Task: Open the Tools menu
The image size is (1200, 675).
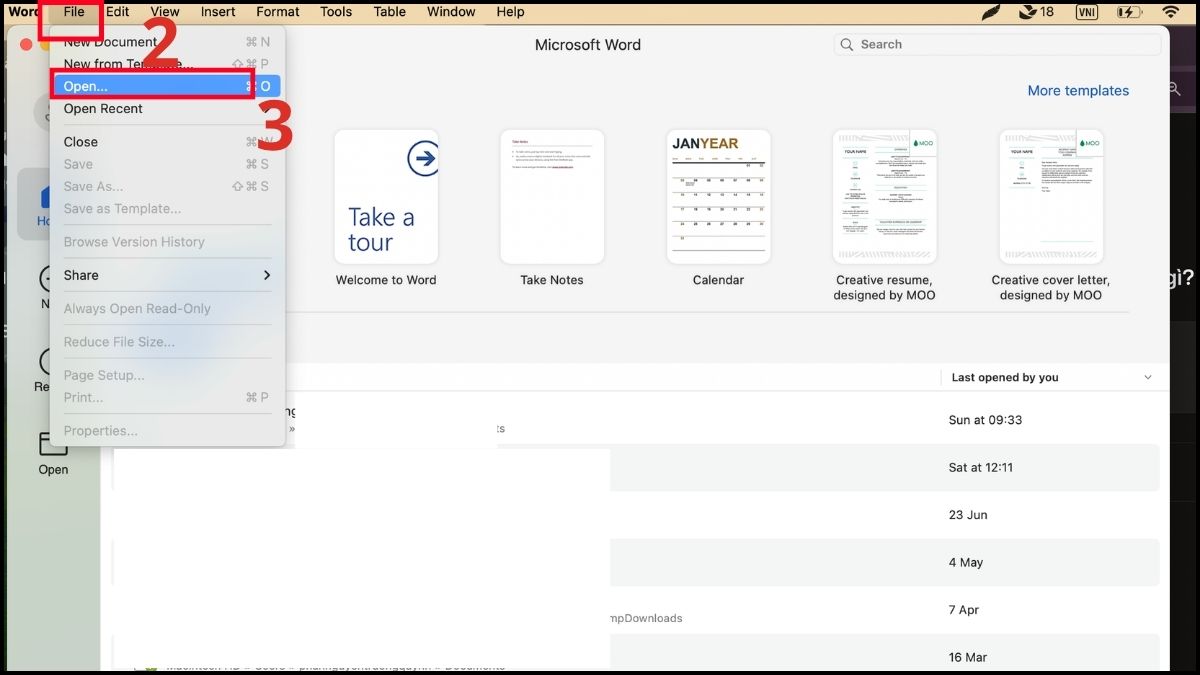Action: pyautogui.click(x=336, y=12)
